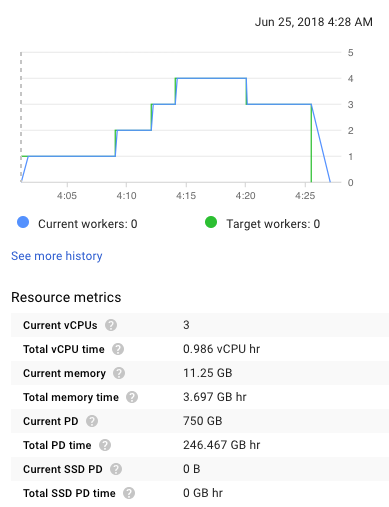Open help icon next to Current vCPUs
Screen dimensions: 389x507
pyautogui.click(x=111, y=325)
